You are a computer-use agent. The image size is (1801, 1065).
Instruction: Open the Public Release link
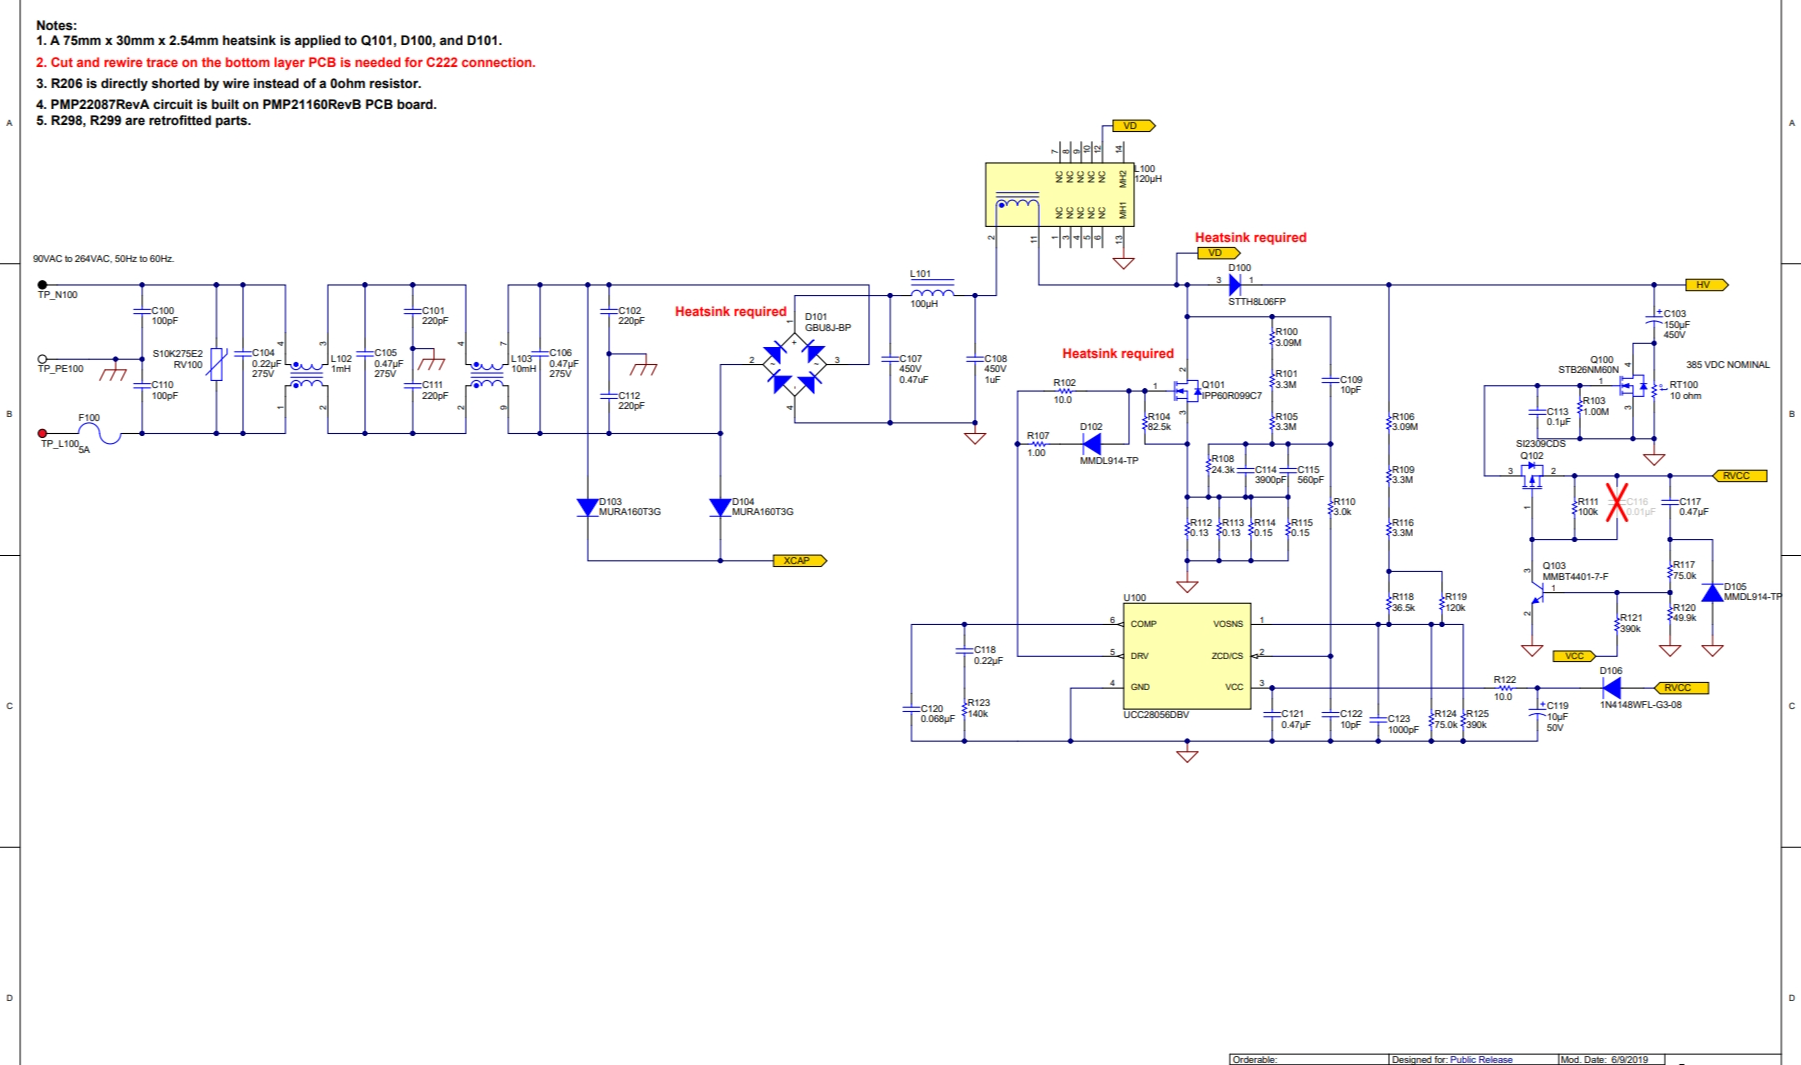point(1481,1059)
